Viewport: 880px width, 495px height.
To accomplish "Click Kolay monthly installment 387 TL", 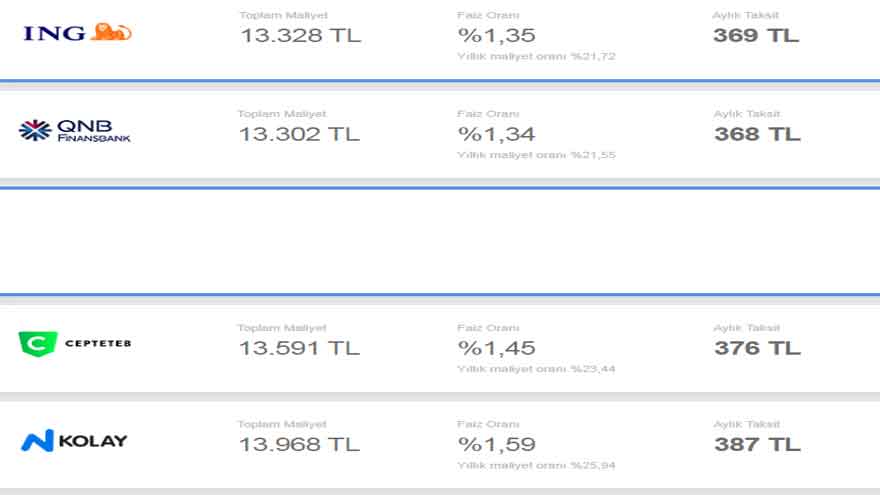I will point(757,444).
